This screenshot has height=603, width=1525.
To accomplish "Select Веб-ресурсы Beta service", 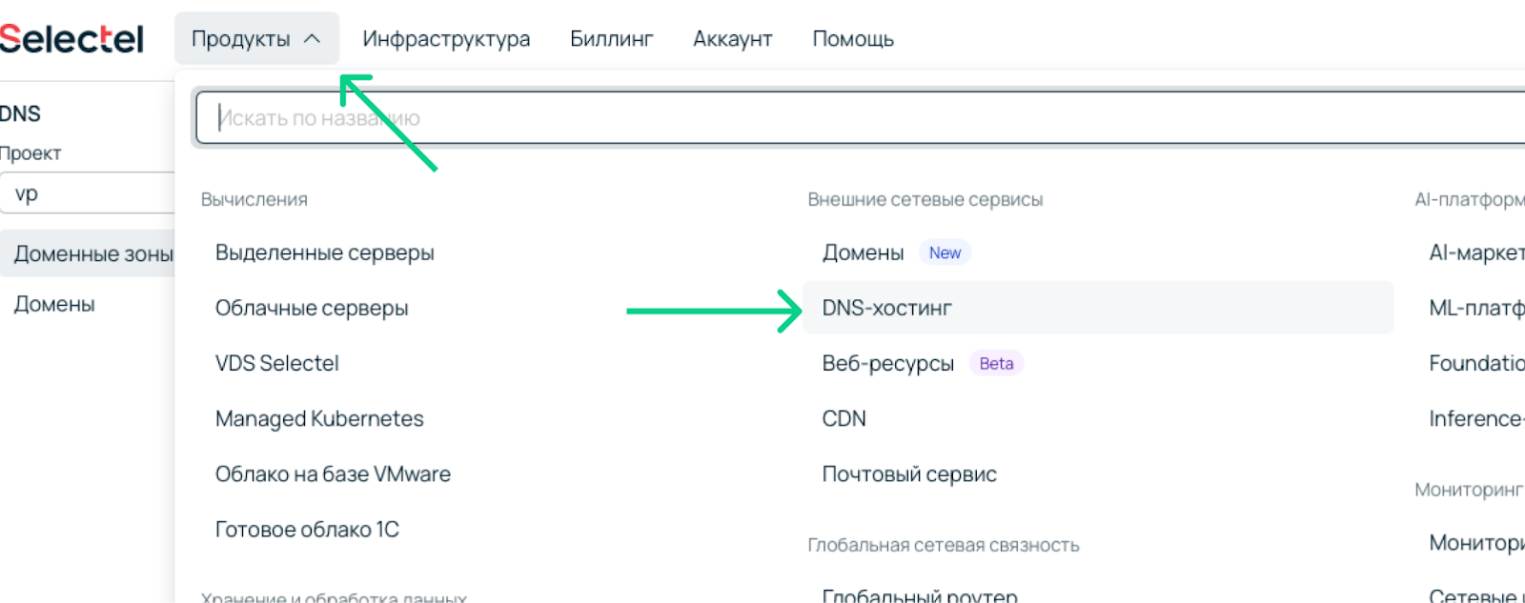I will pos(890,363).
